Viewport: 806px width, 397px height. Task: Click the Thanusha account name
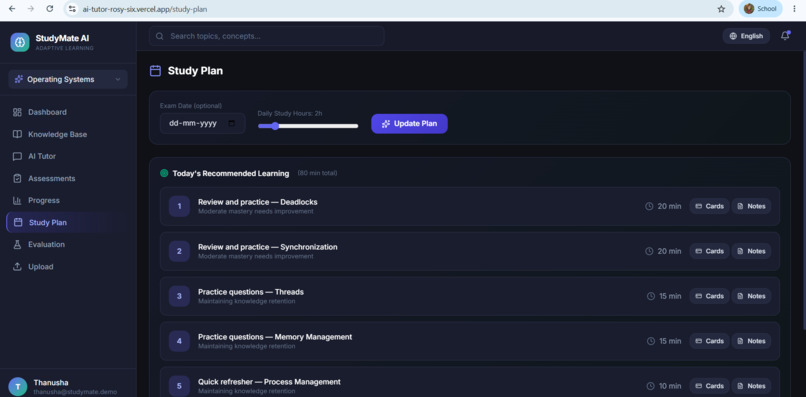(x=51, y=383)
